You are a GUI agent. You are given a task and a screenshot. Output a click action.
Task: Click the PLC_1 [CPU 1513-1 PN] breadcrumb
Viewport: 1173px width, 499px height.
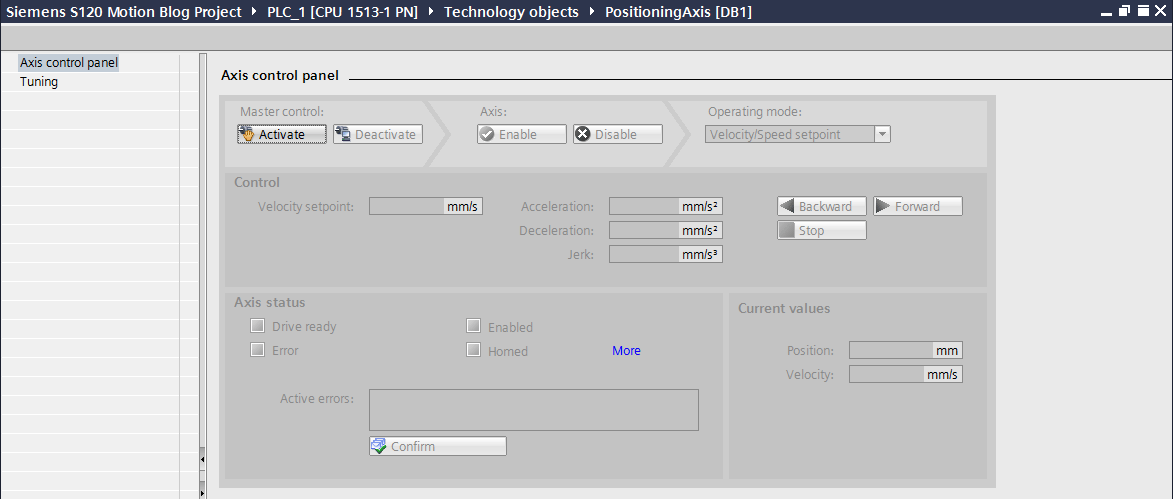point(343,12)
